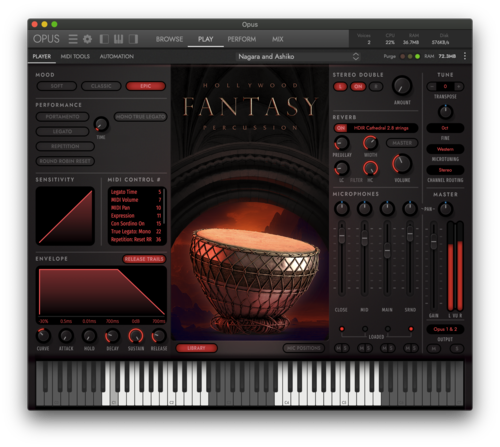Switch to the Browse tab

tap(169, 39)
